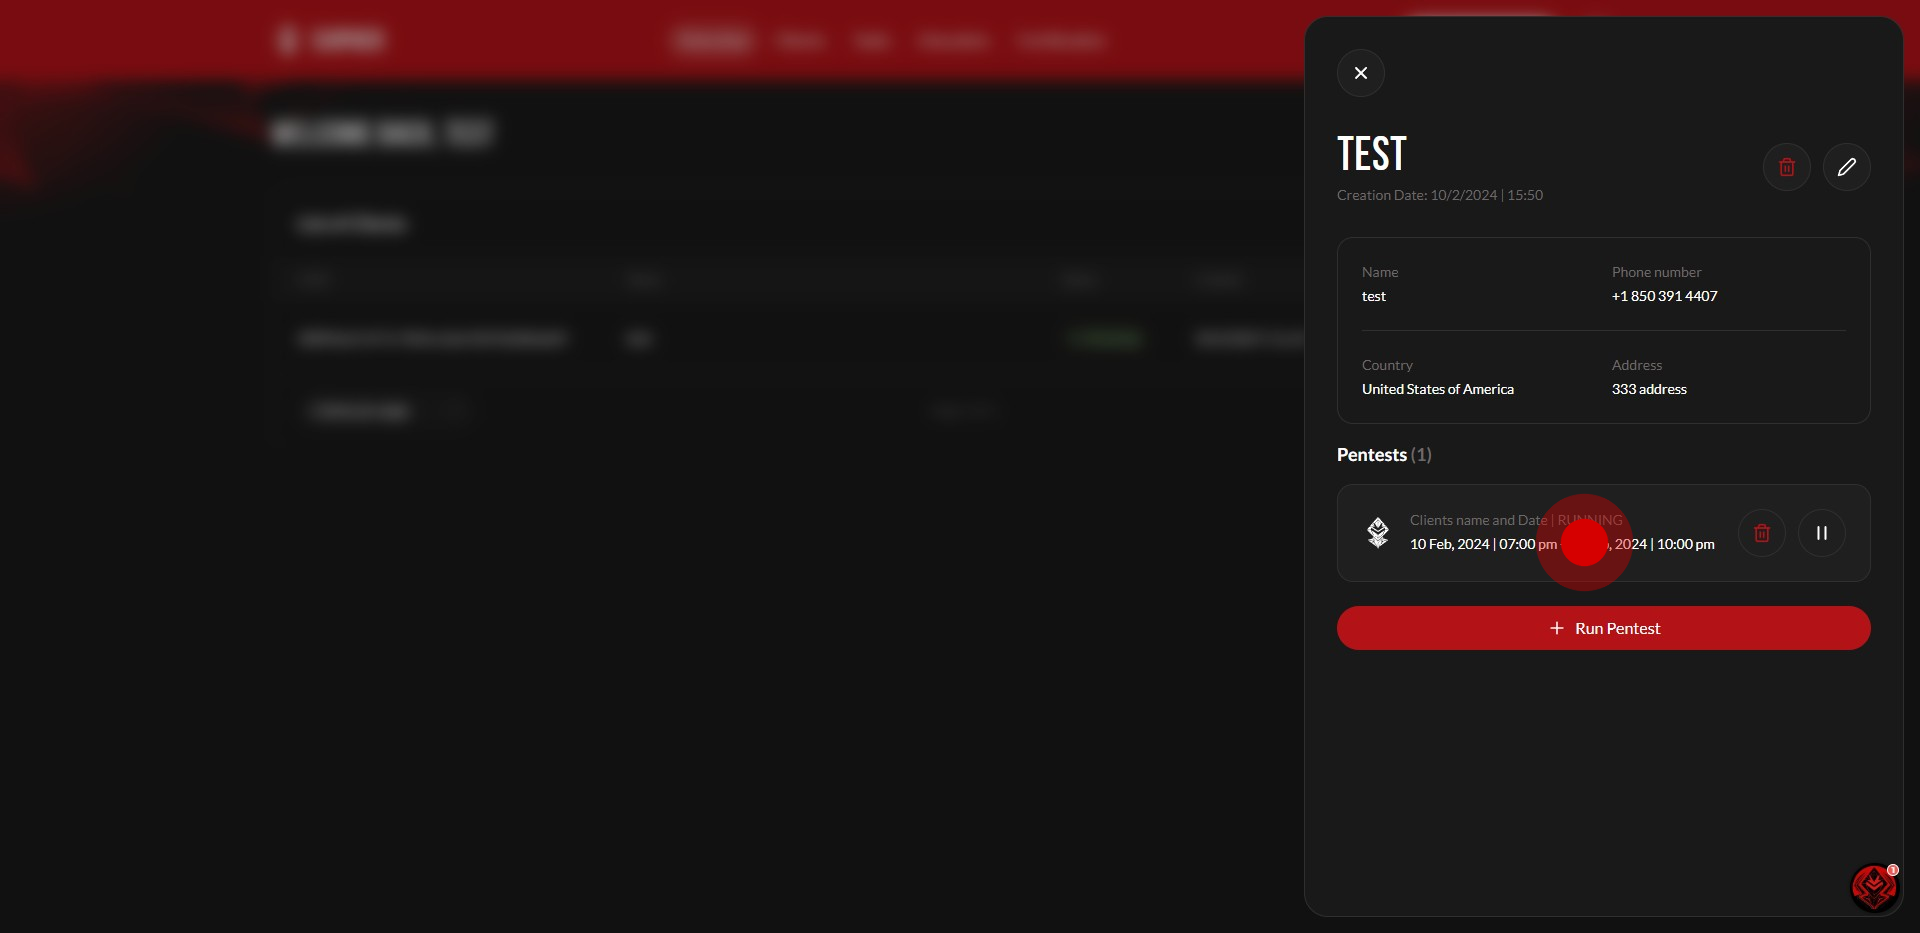Click the 333 address value
The height and width of the screenshot is (933, 1920).
click(x=1648, y=389)
